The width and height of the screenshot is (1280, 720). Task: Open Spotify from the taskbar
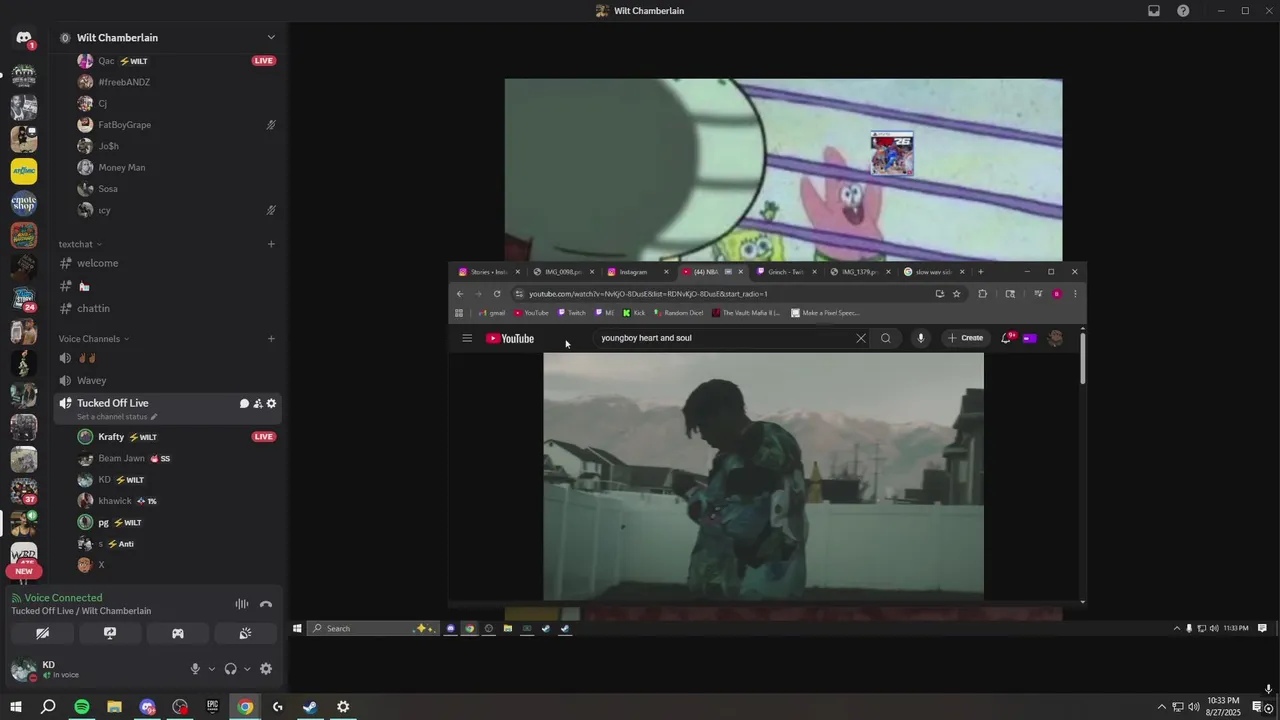coord(82,707)
